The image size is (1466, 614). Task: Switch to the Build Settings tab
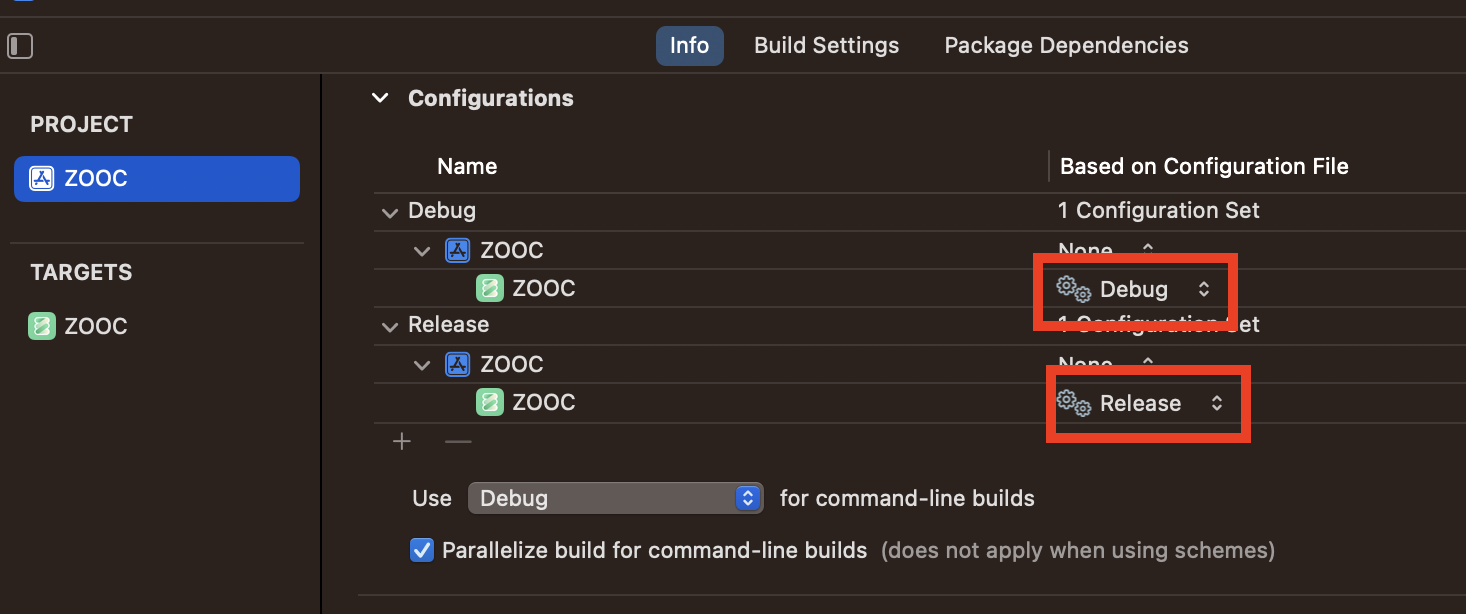tap(826, 46)
